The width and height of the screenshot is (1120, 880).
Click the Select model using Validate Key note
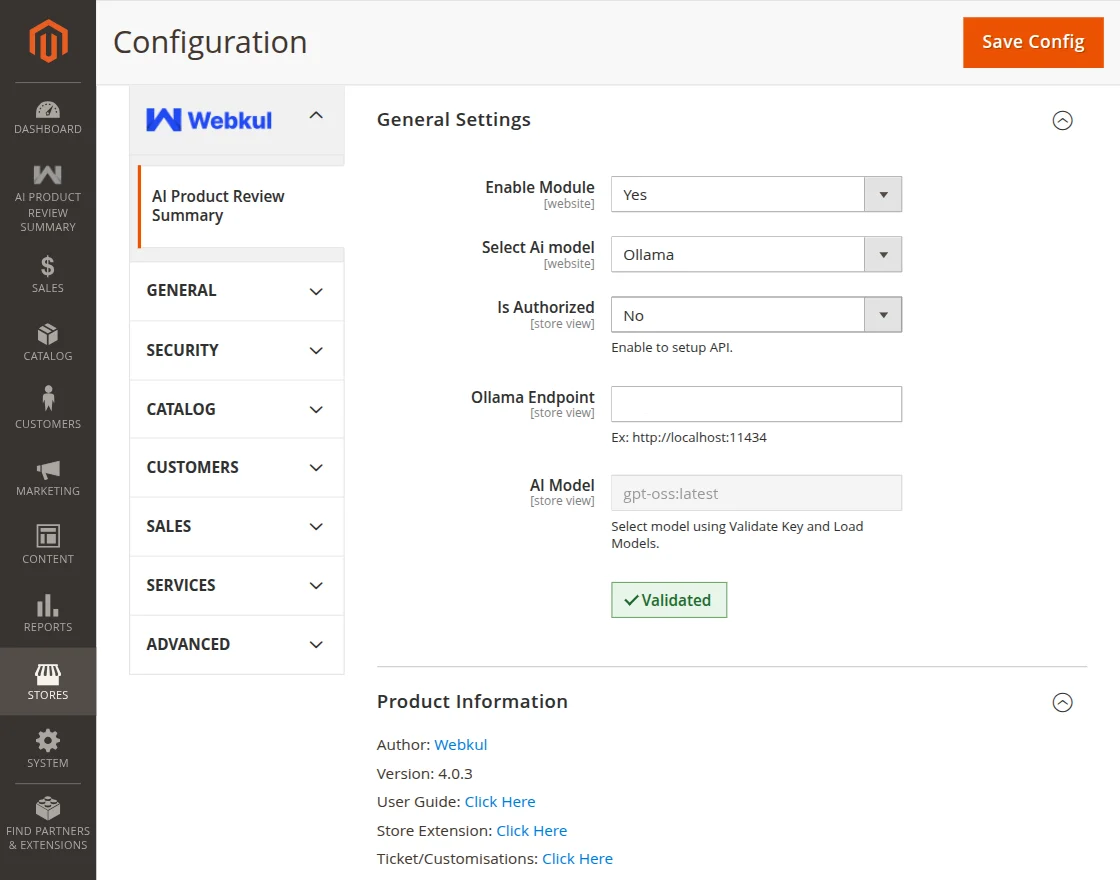(x=737, y=535)
